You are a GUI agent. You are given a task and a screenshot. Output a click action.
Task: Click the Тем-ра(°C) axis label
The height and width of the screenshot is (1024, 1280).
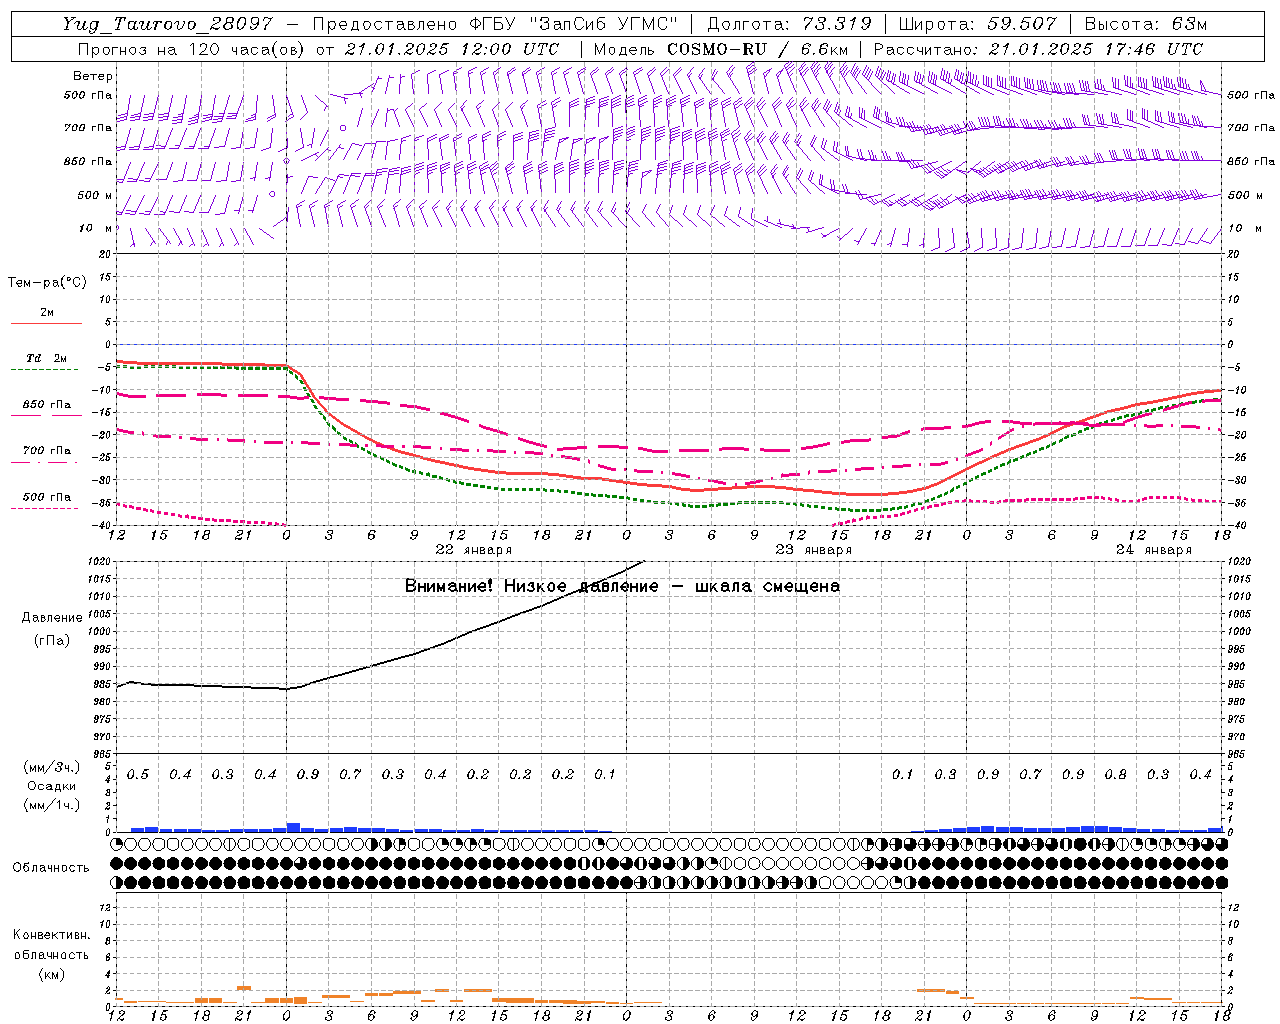47,283
